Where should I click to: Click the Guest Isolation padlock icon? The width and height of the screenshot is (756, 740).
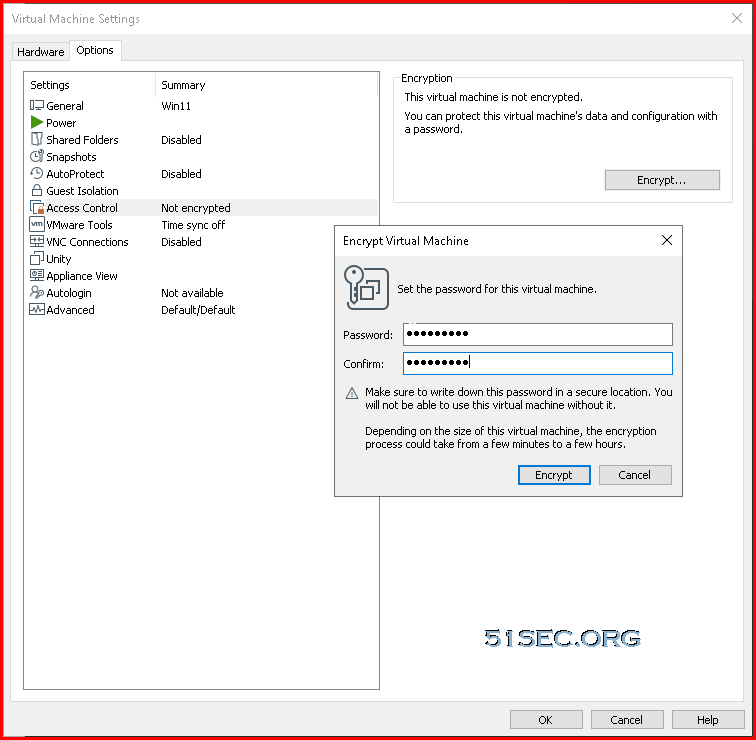[37, 190]
